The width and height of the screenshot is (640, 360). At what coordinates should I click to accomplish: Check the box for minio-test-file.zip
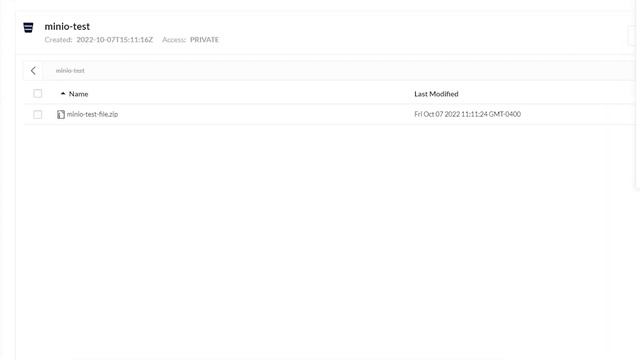(38, 115)
